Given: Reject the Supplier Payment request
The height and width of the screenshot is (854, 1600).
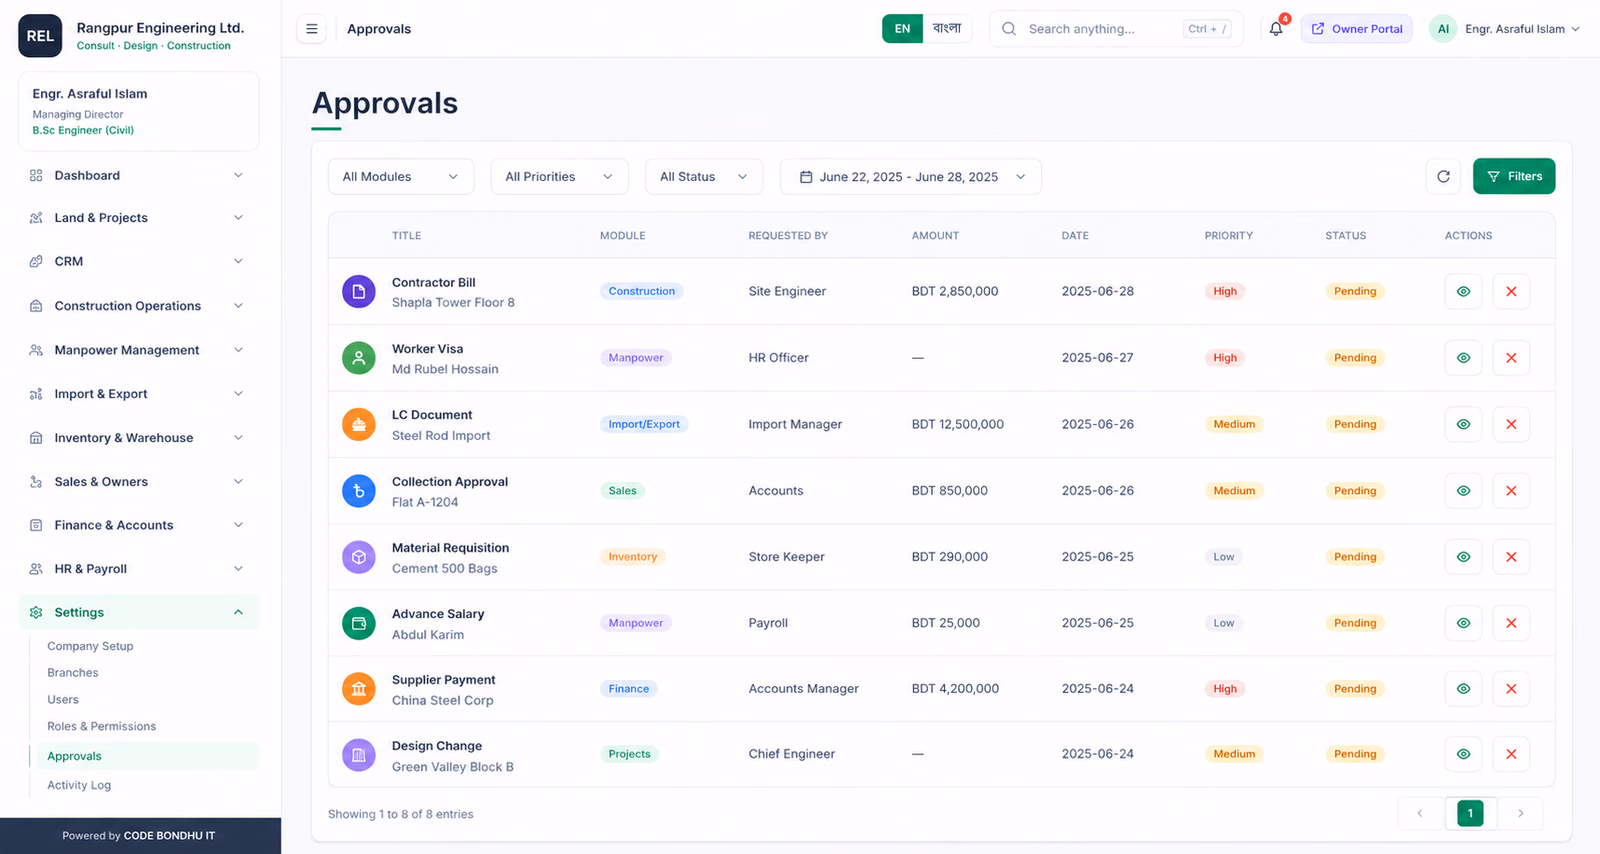Looking at the screenshot, I should (x=1511, y=688).
